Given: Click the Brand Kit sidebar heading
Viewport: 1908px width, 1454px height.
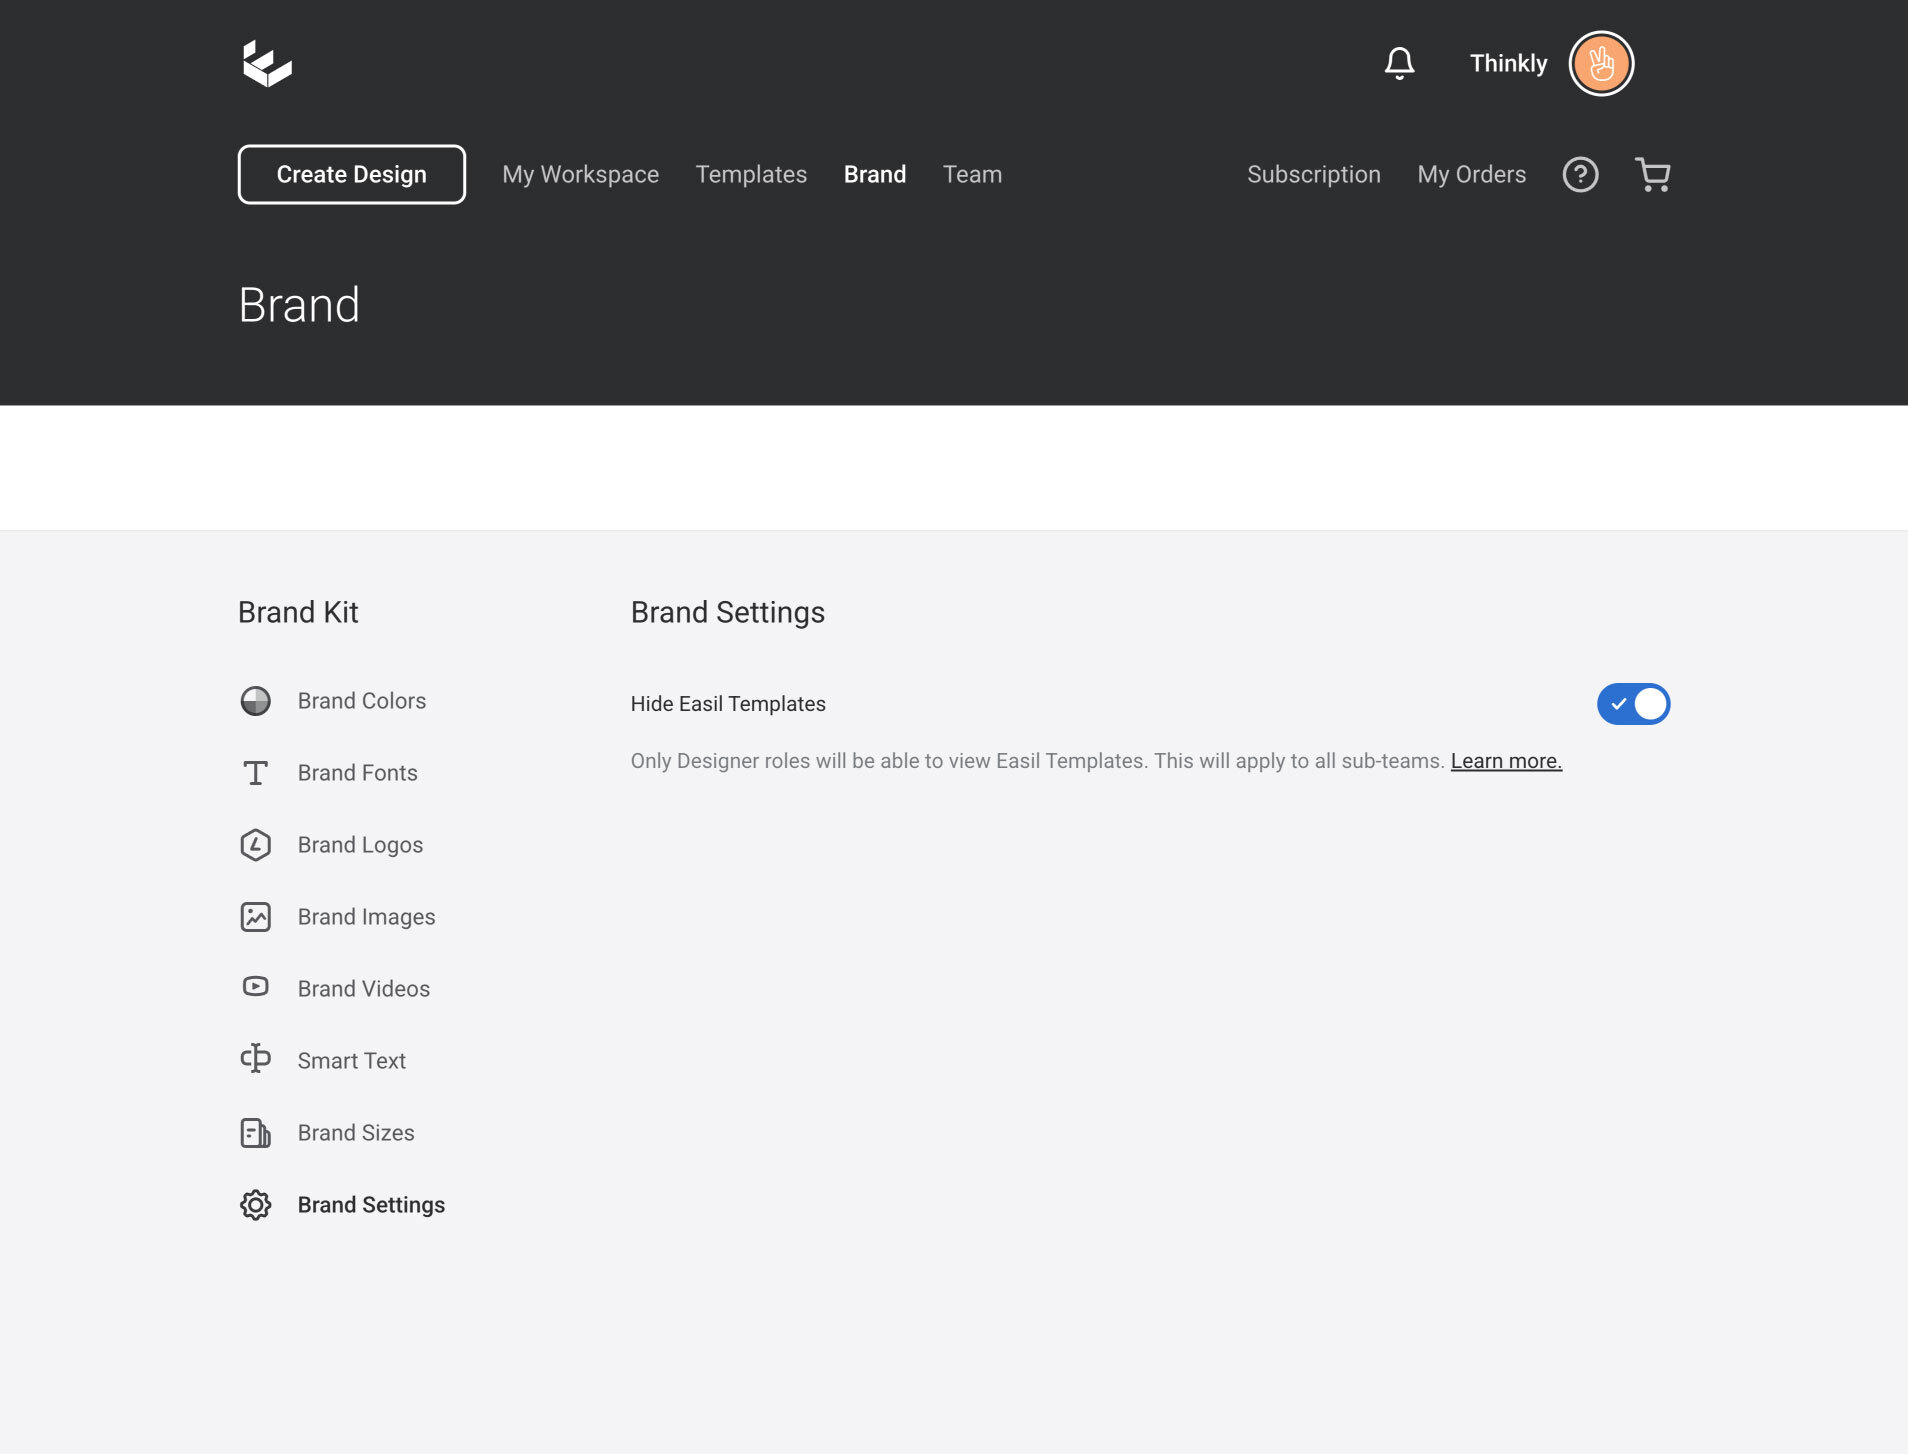Looking at the screenshot, I should (x=298, y=612).
